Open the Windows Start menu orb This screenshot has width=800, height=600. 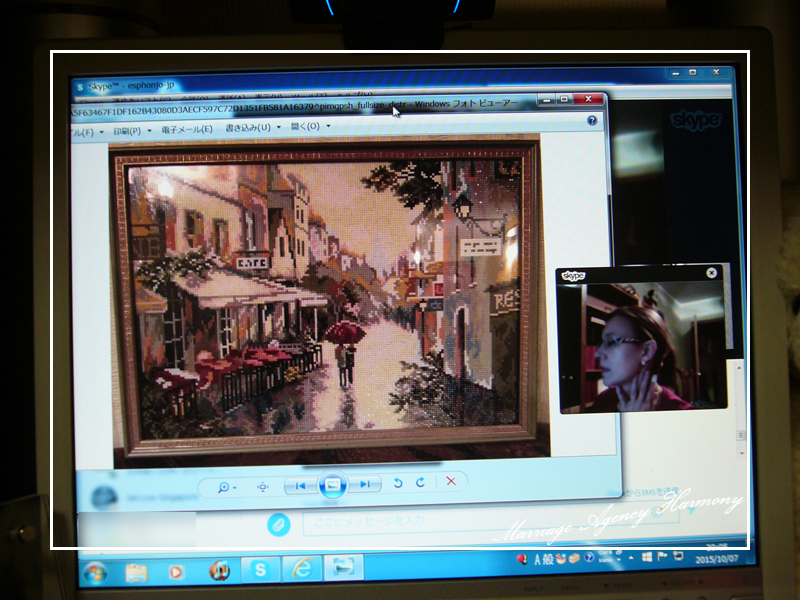point(95,572)
